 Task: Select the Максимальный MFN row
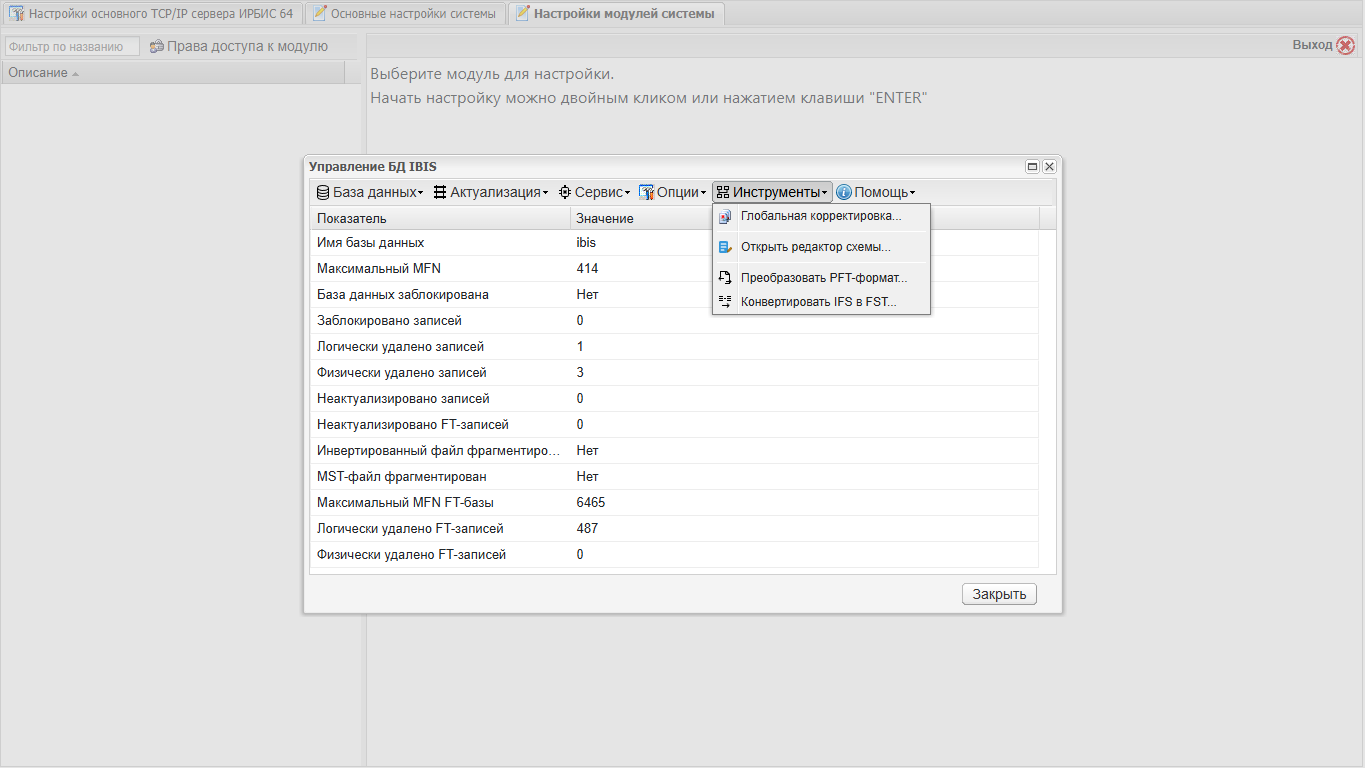[674, 268]
